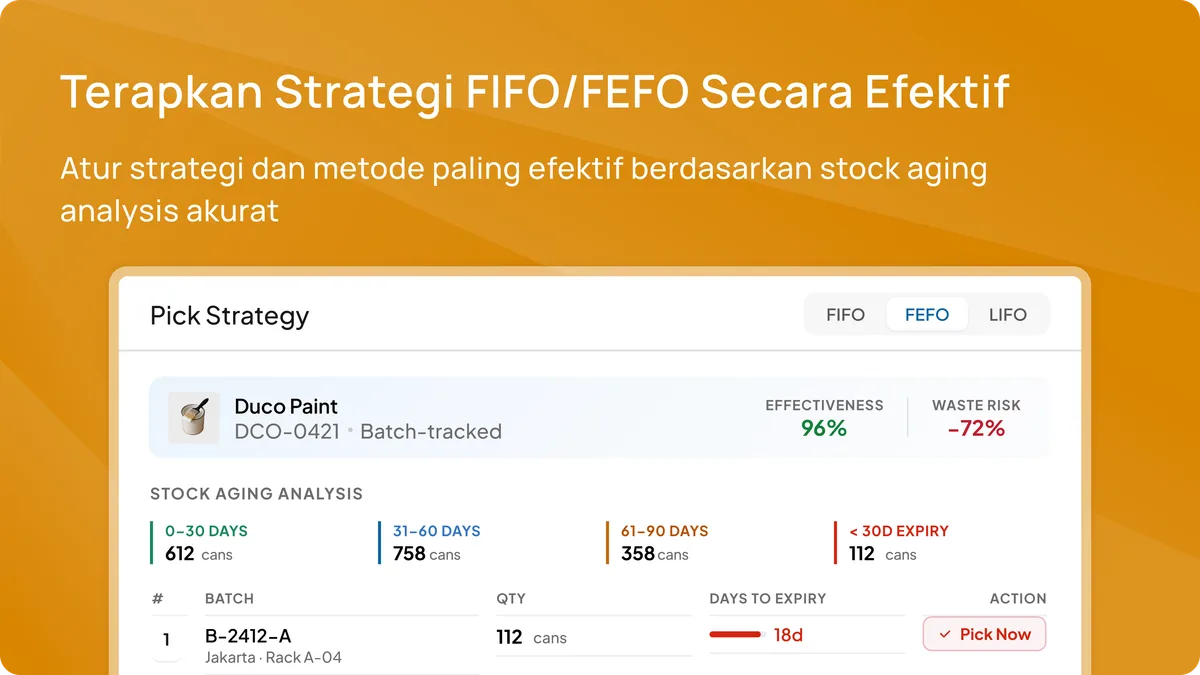Click the Effectiveness 96% metric
Image resolution: width=1200 pixels, height=675 pixels.
point(824,418)
